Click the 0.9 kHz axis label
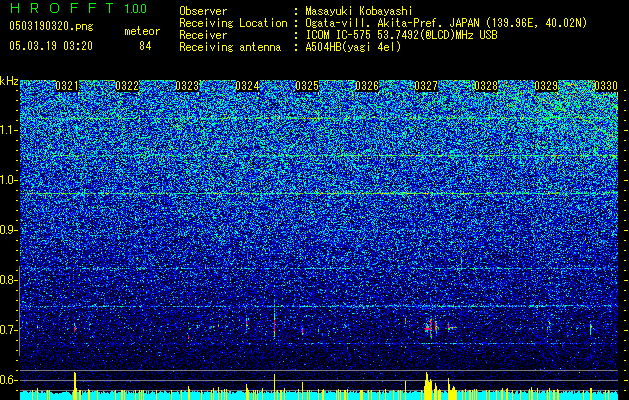This screenshot has width=629, height=400. (8, 230)
